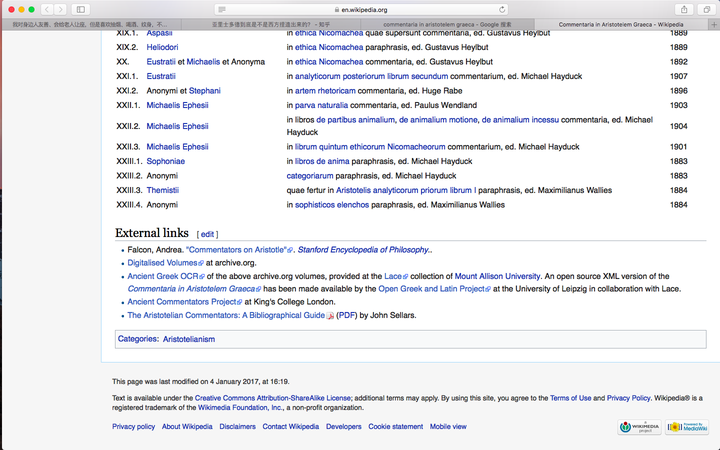The height and width of the screenshot is (450, 720).
Task: Open the Disclaimers link
Action: pyautogui.click(x=237, y=427)
